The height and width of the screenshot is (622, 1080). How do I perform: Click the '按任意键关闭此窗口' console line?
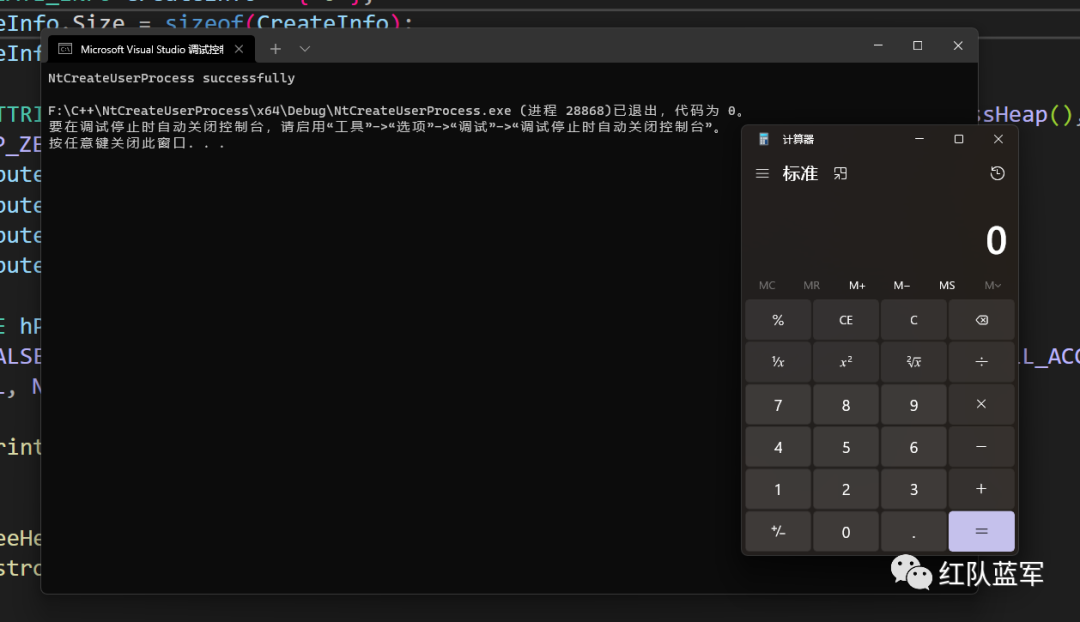pos(136,143)
